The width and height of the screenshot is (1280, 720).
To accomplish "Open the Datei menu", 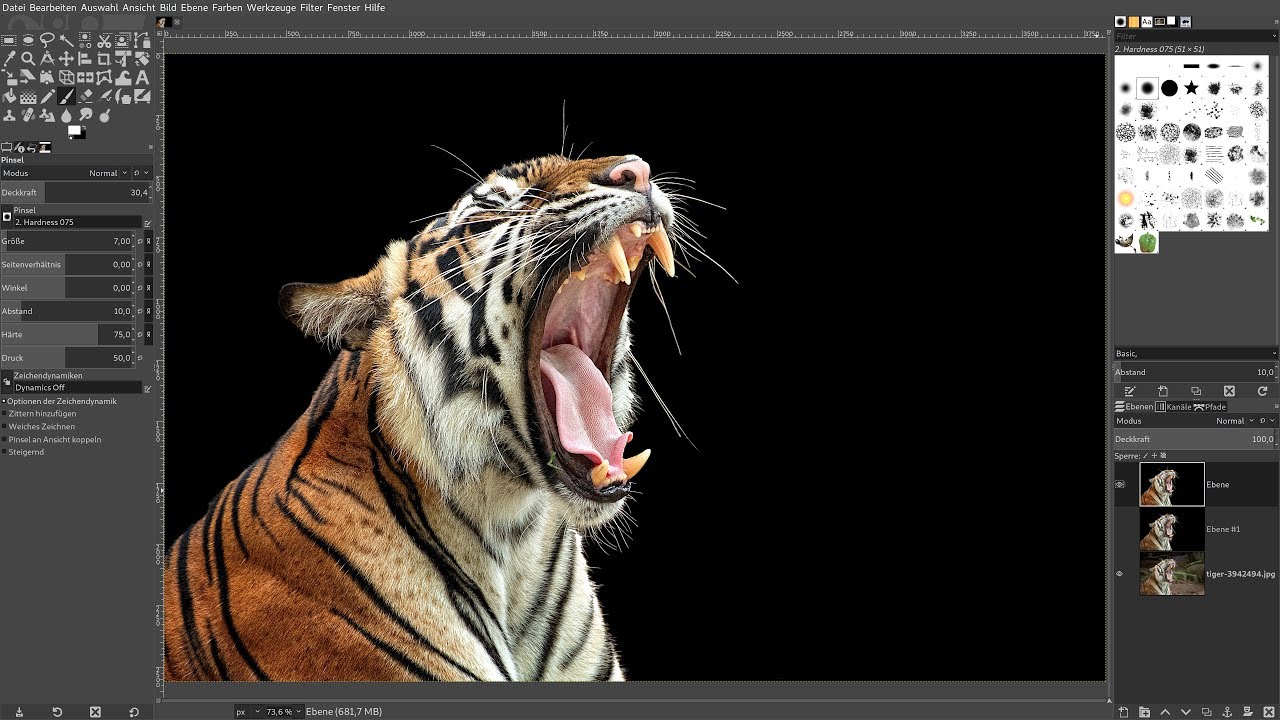I will 14,7.
